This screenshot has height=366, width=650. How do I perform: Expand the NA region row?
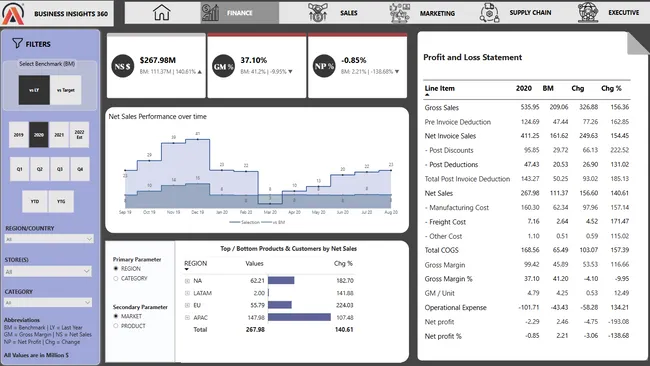187,281
